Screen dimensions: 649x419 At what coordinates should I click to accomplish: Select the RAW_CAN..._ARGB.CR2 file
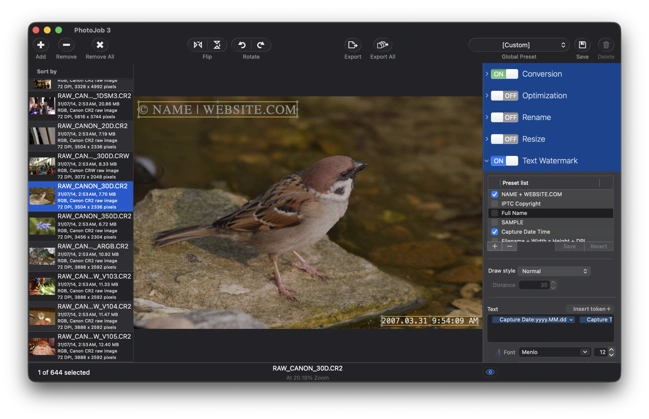[81, 257]
